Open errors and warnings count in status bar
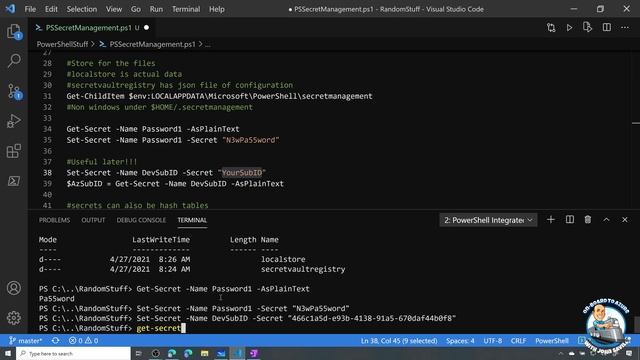640x360 pixels. coord(83,340)
